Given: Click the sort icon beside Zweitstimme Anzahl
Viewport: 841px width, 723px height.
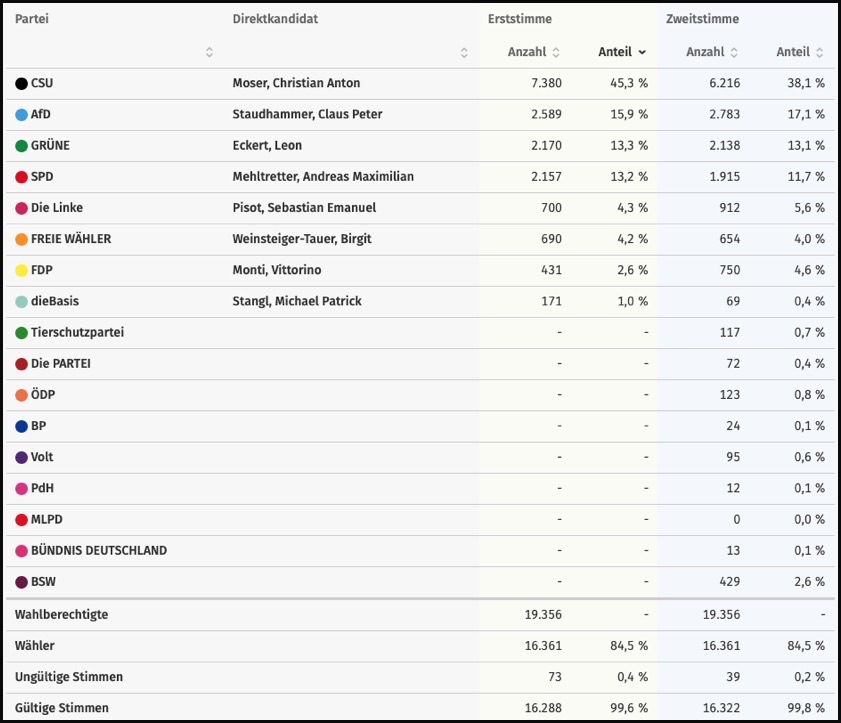Looking at the screenshot, I should click(x=734, y=52).
